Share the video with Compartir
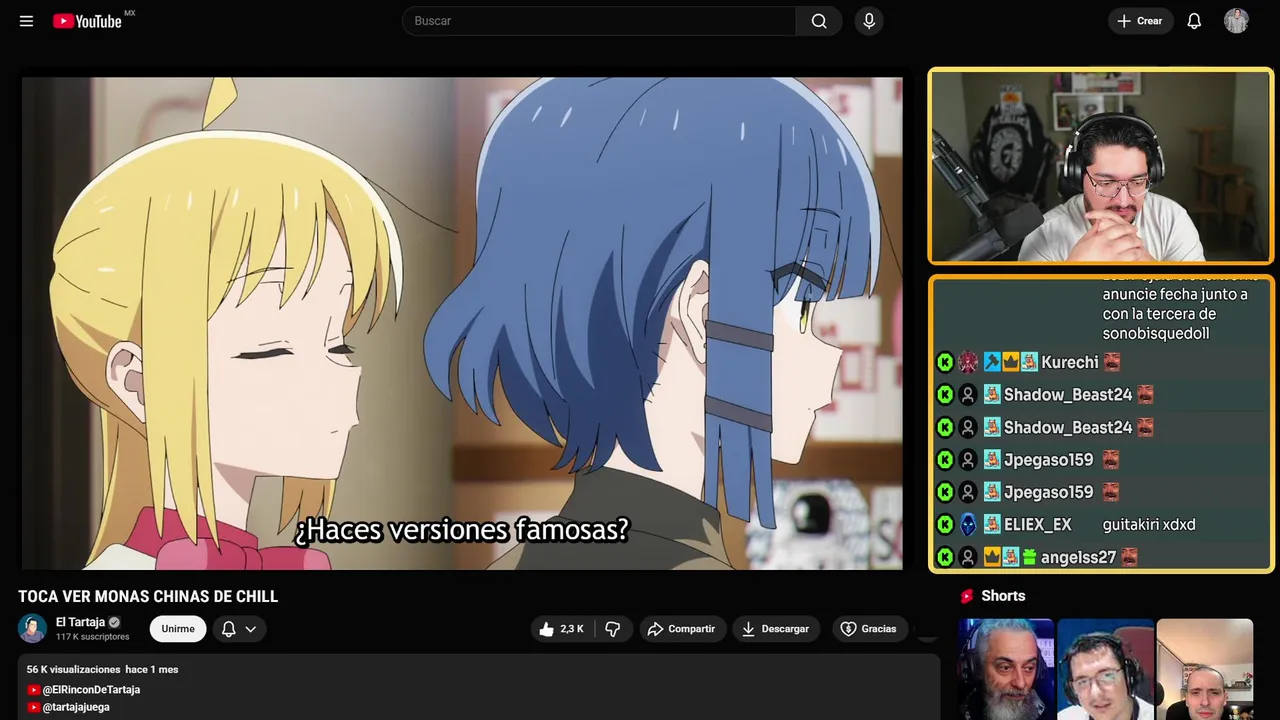The image size is (1280, 720). click(682, 629)
